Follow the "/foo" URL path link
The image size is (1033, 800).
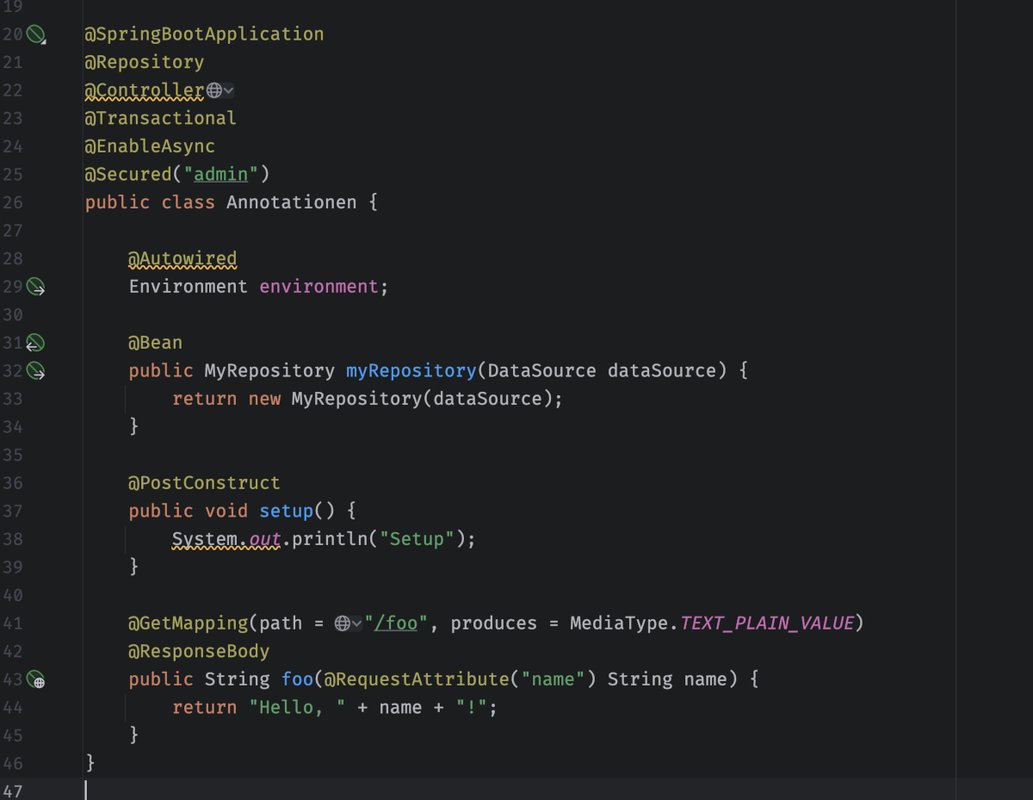click(396, 624)
